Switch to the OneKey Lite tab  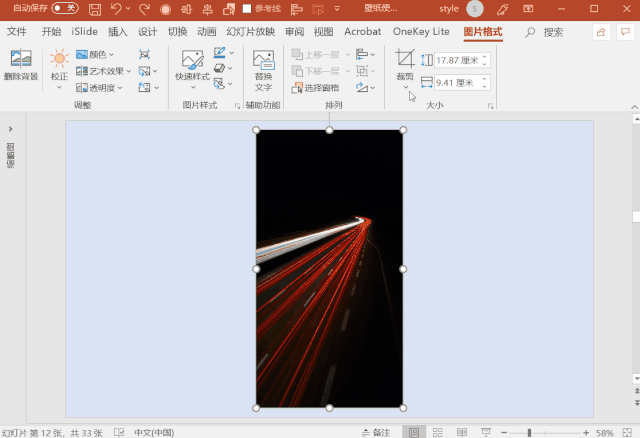pyautogui.click(x=421, y=32)
